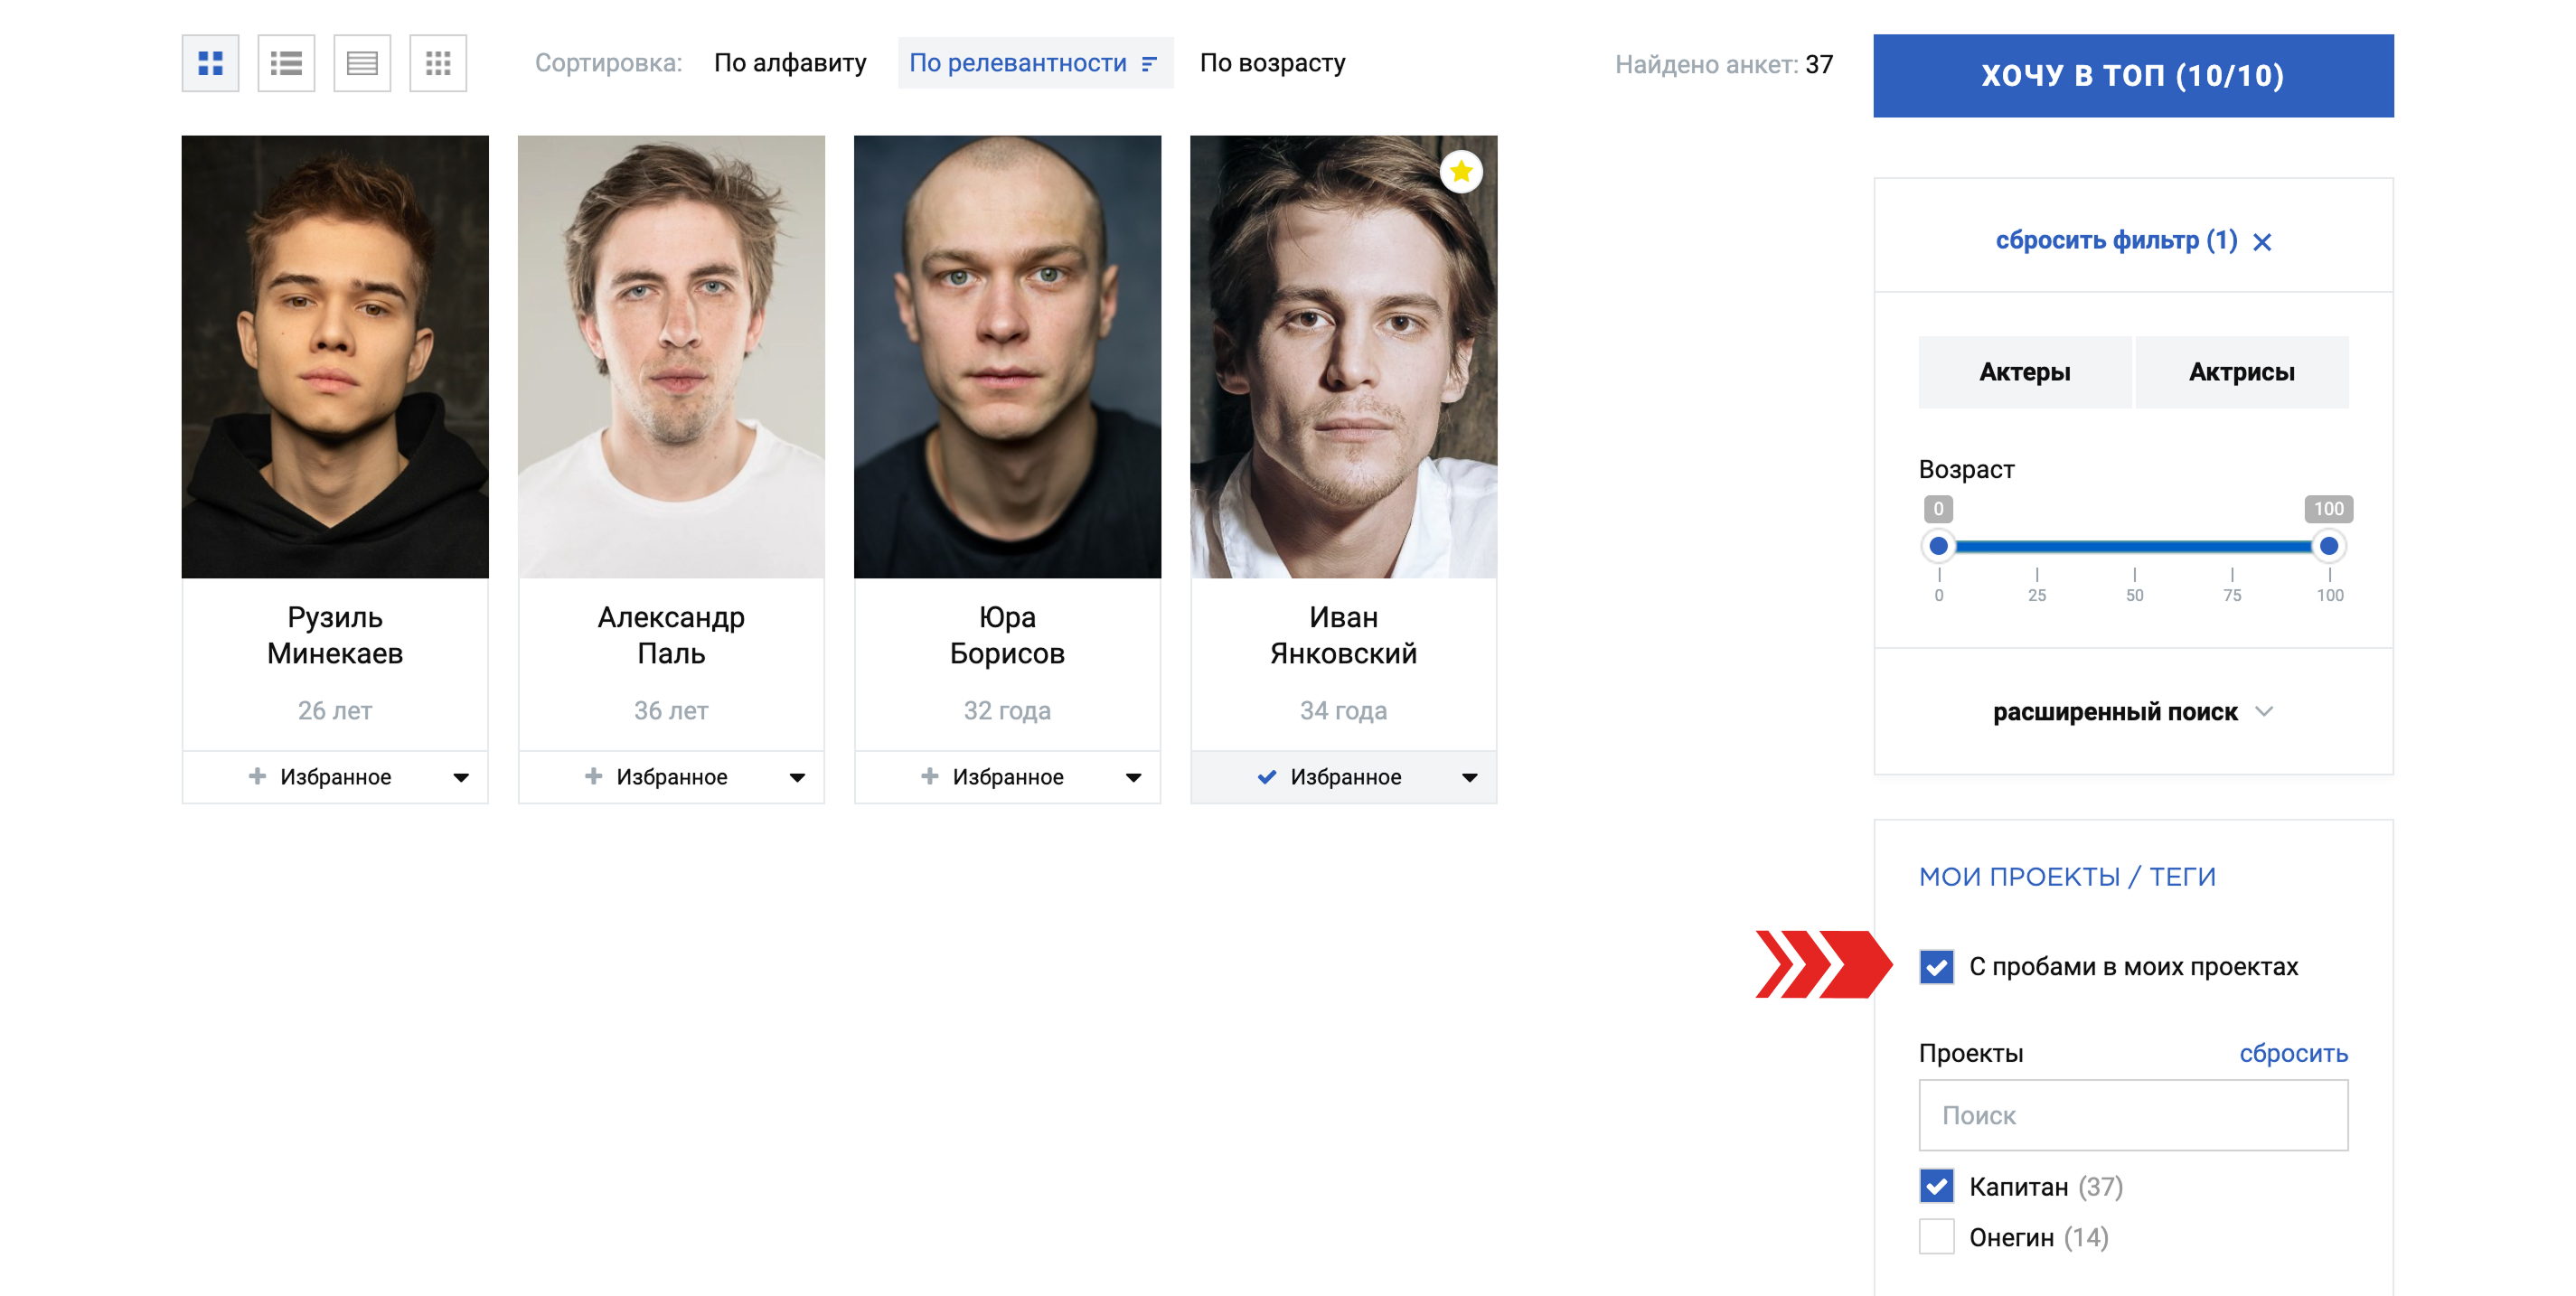Select the Актрисы tab
Screen dimensions: 2576x1296
click(x=2241, y=372)
